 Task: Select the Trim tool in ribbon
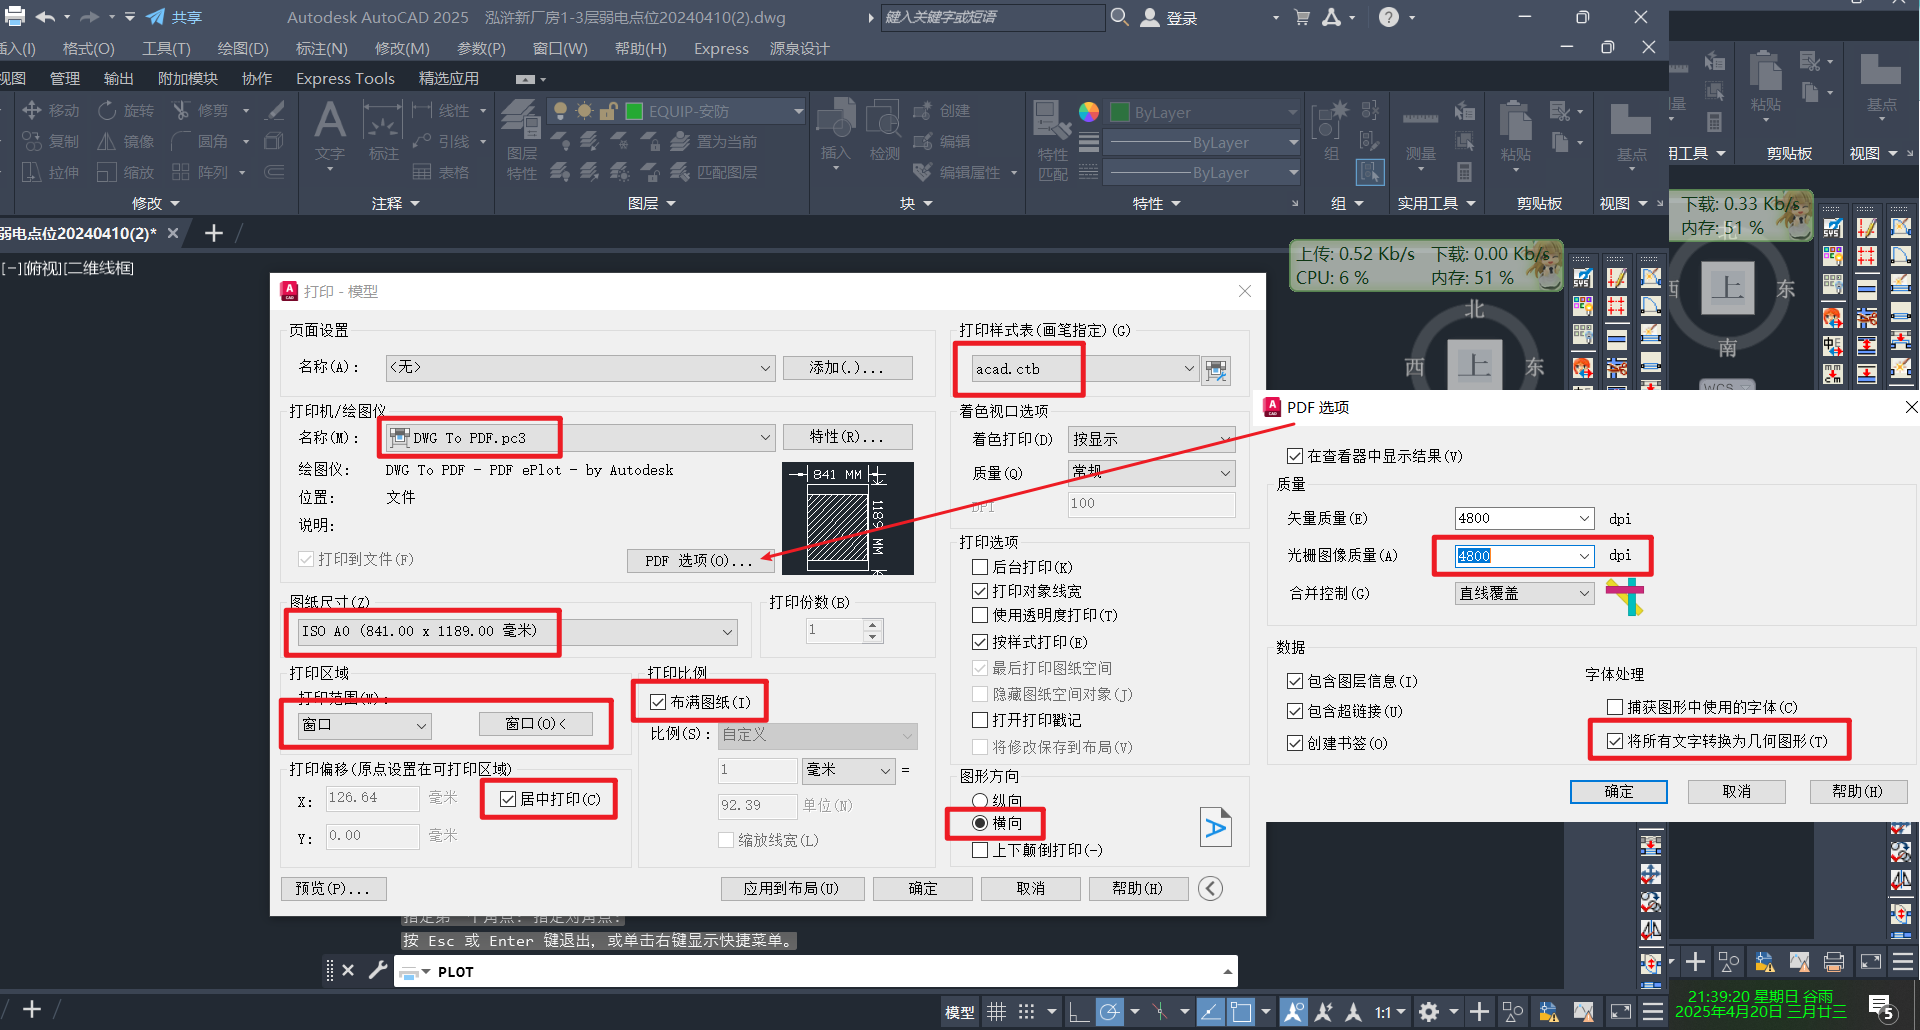(200, 110)
